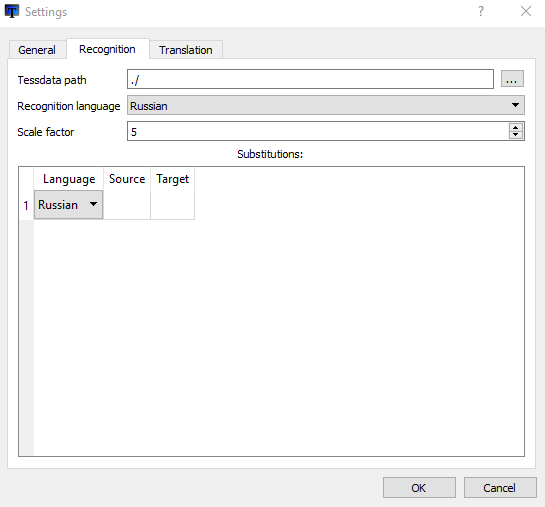Screen dimensions: 545x507
Task: Click the application icon in title bar
Action: tap(12, 11)
